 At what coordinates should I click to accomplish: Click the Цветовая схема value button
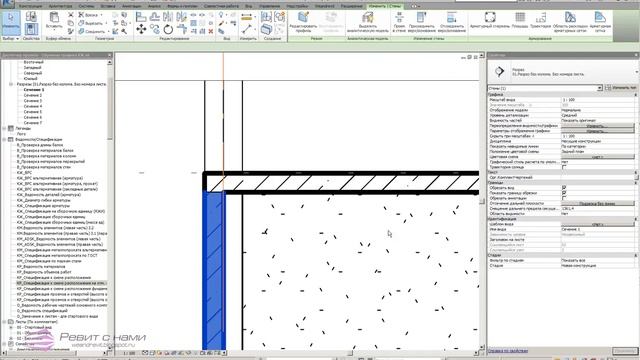click(x=598, y=157)
